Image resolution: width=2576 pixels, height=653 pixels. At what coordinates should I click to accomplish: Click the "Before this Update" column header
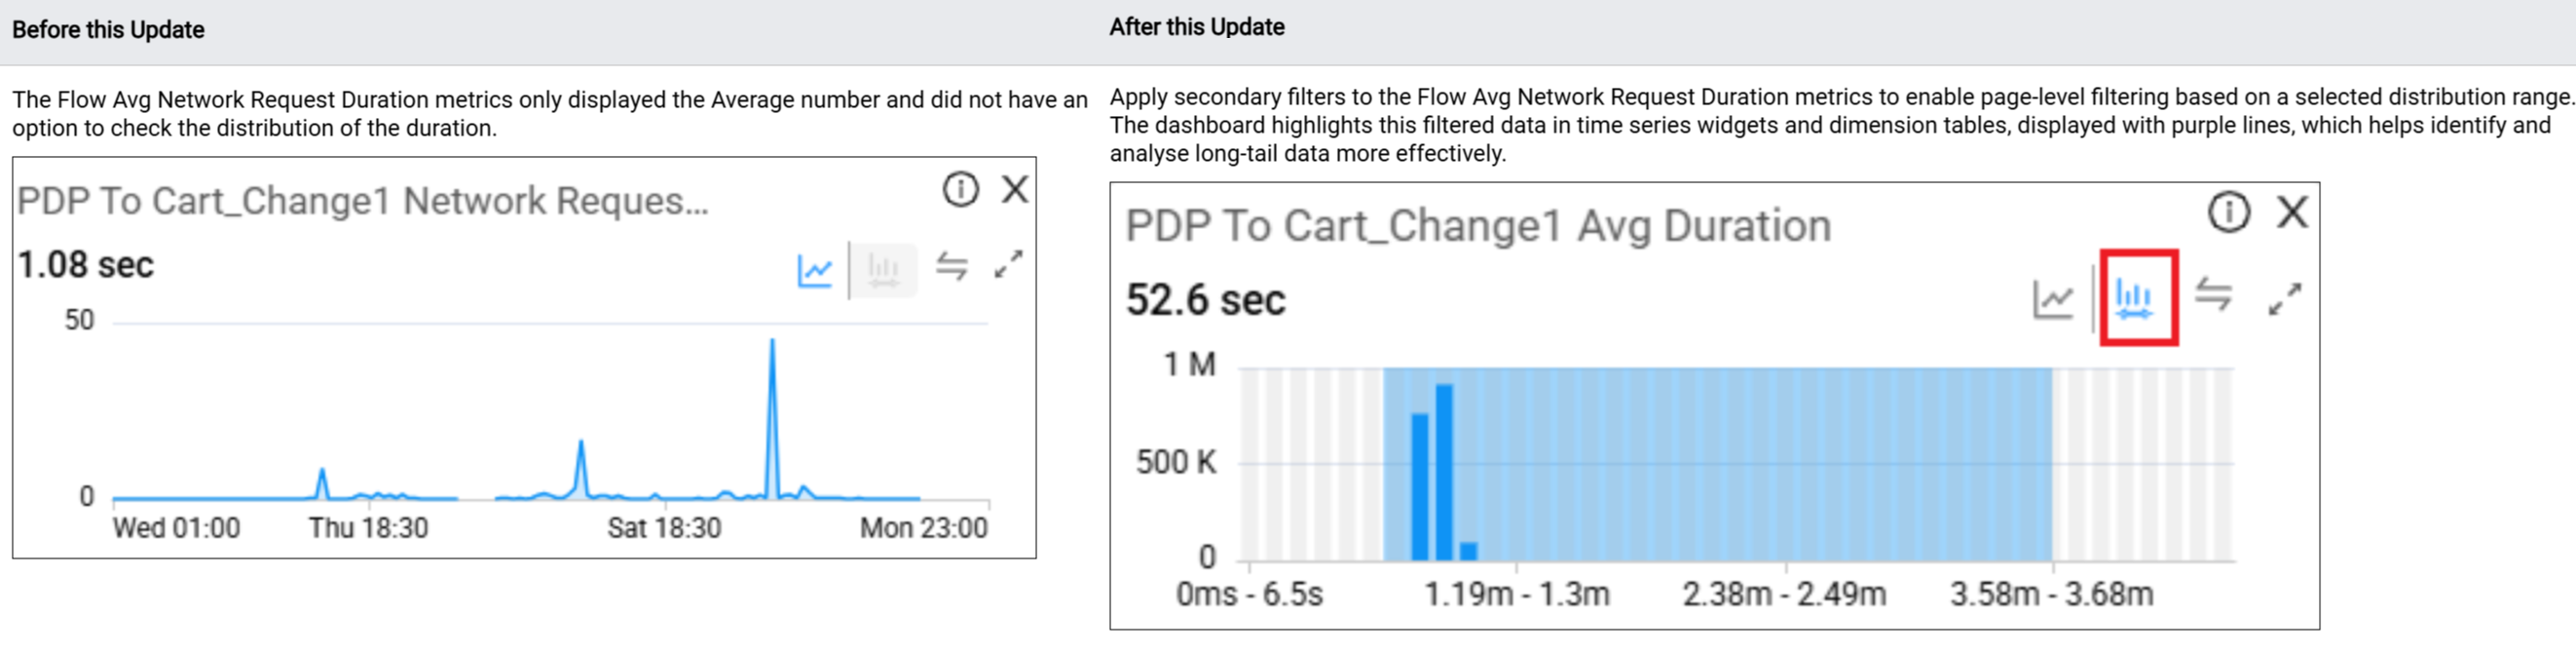108,30
